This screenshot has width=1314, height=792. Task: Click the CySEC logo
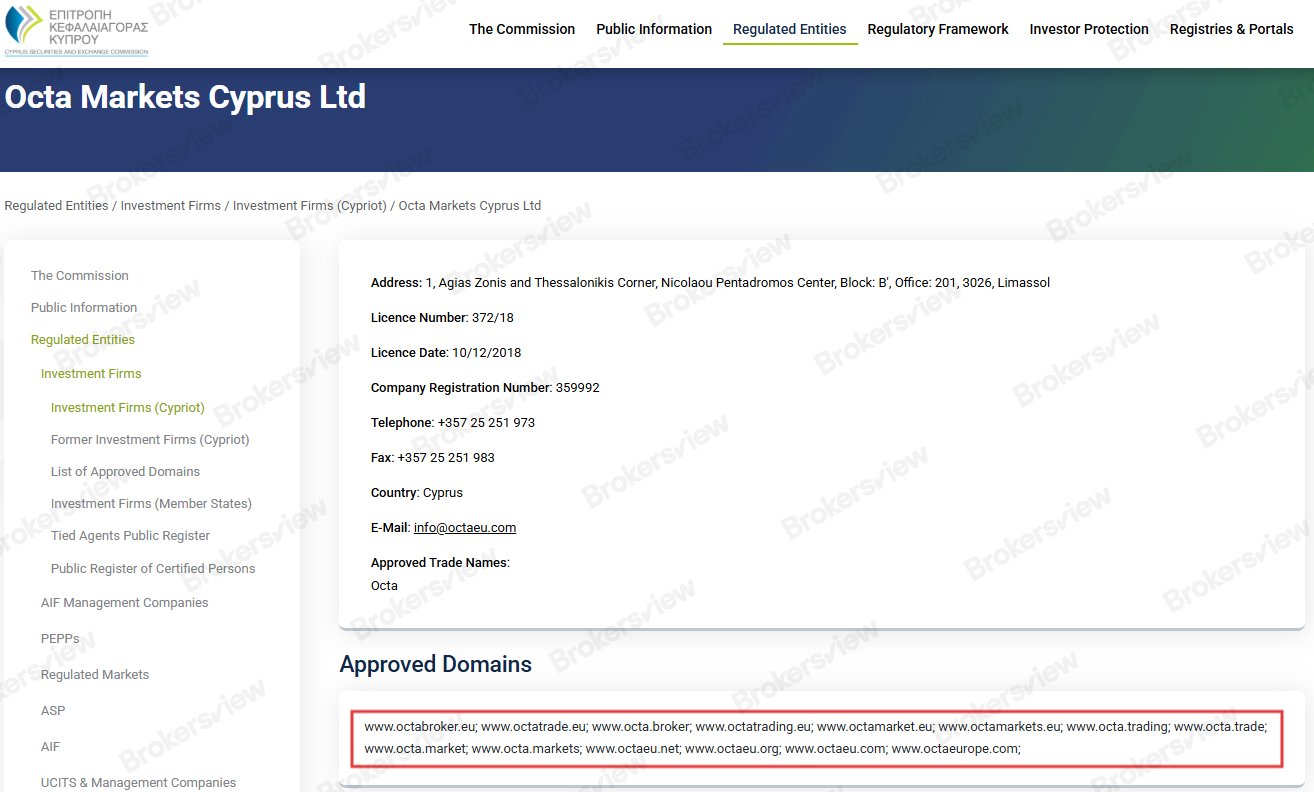point(77,30)
